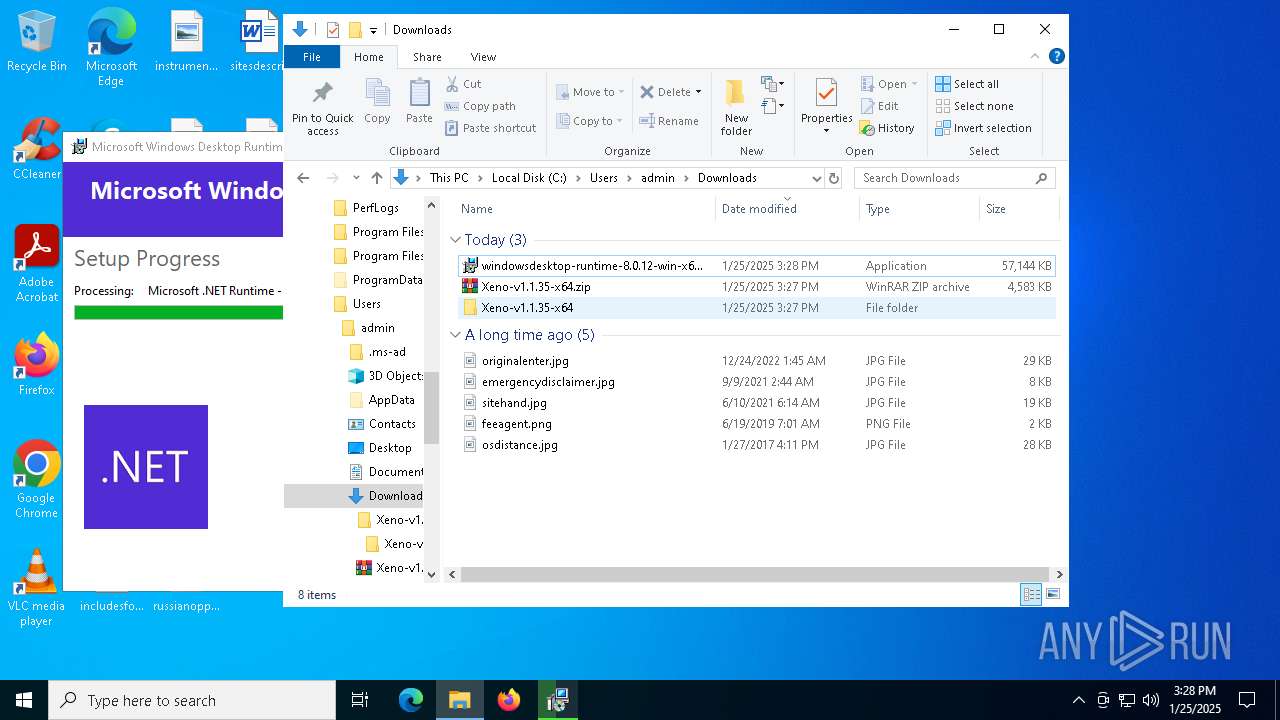
Task: Open Explorer Help question mark icon
Action: click(x=1056, y=57)
